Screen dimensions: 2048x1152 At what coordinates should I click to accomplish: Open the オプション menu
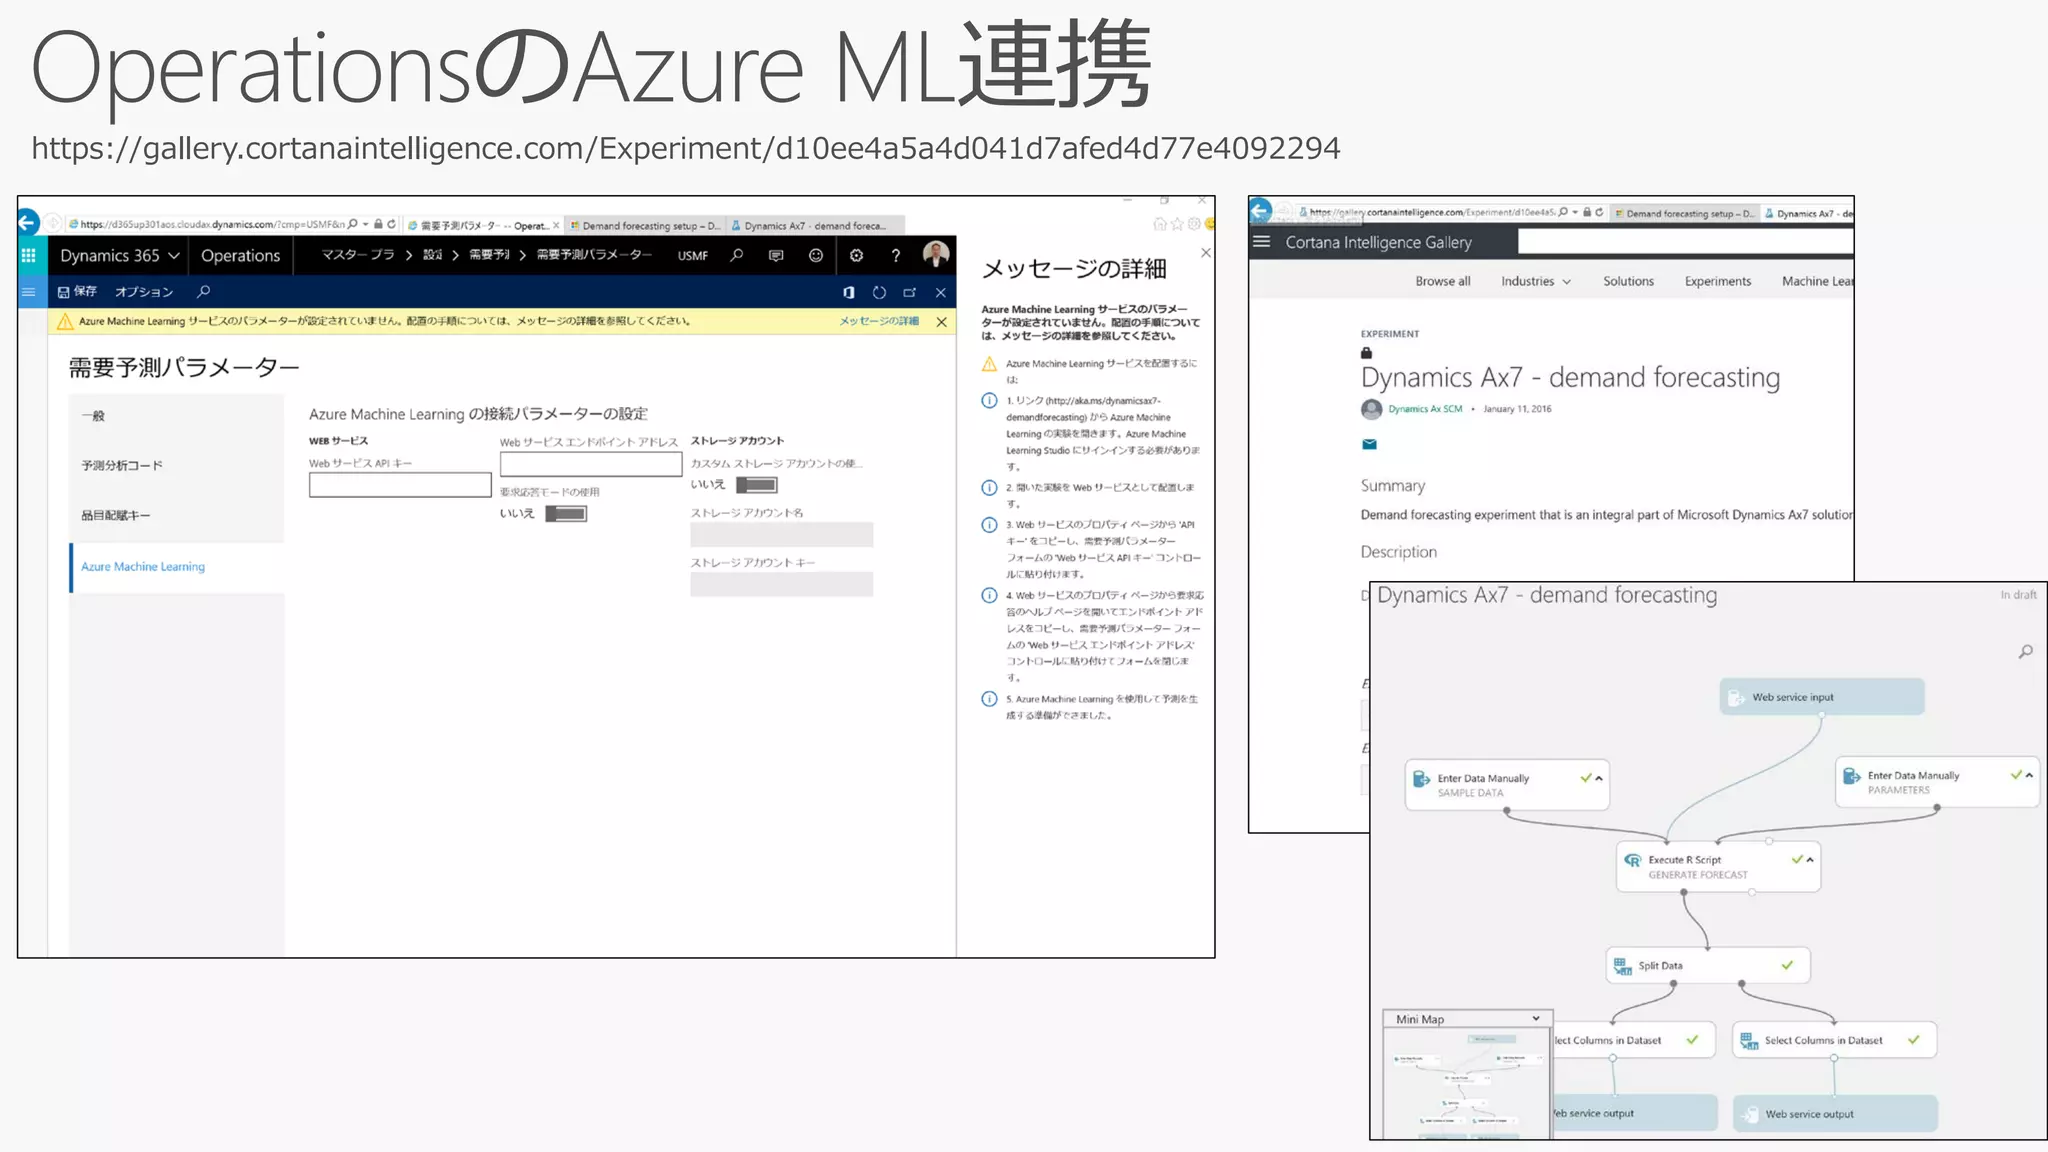click(144, 292)
